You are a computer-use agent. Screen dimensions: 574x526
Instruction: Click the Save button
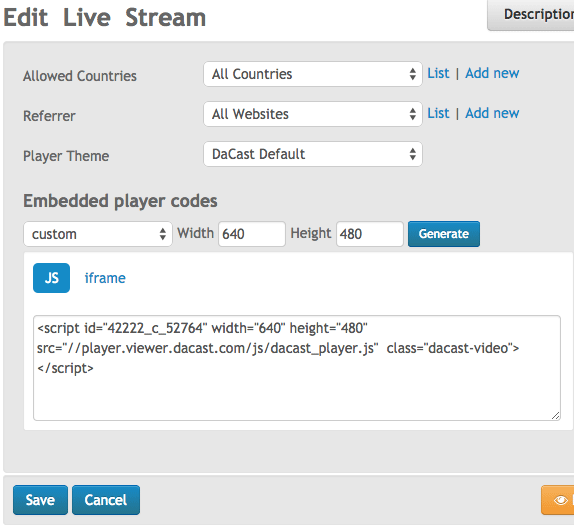tap(40, 500)
